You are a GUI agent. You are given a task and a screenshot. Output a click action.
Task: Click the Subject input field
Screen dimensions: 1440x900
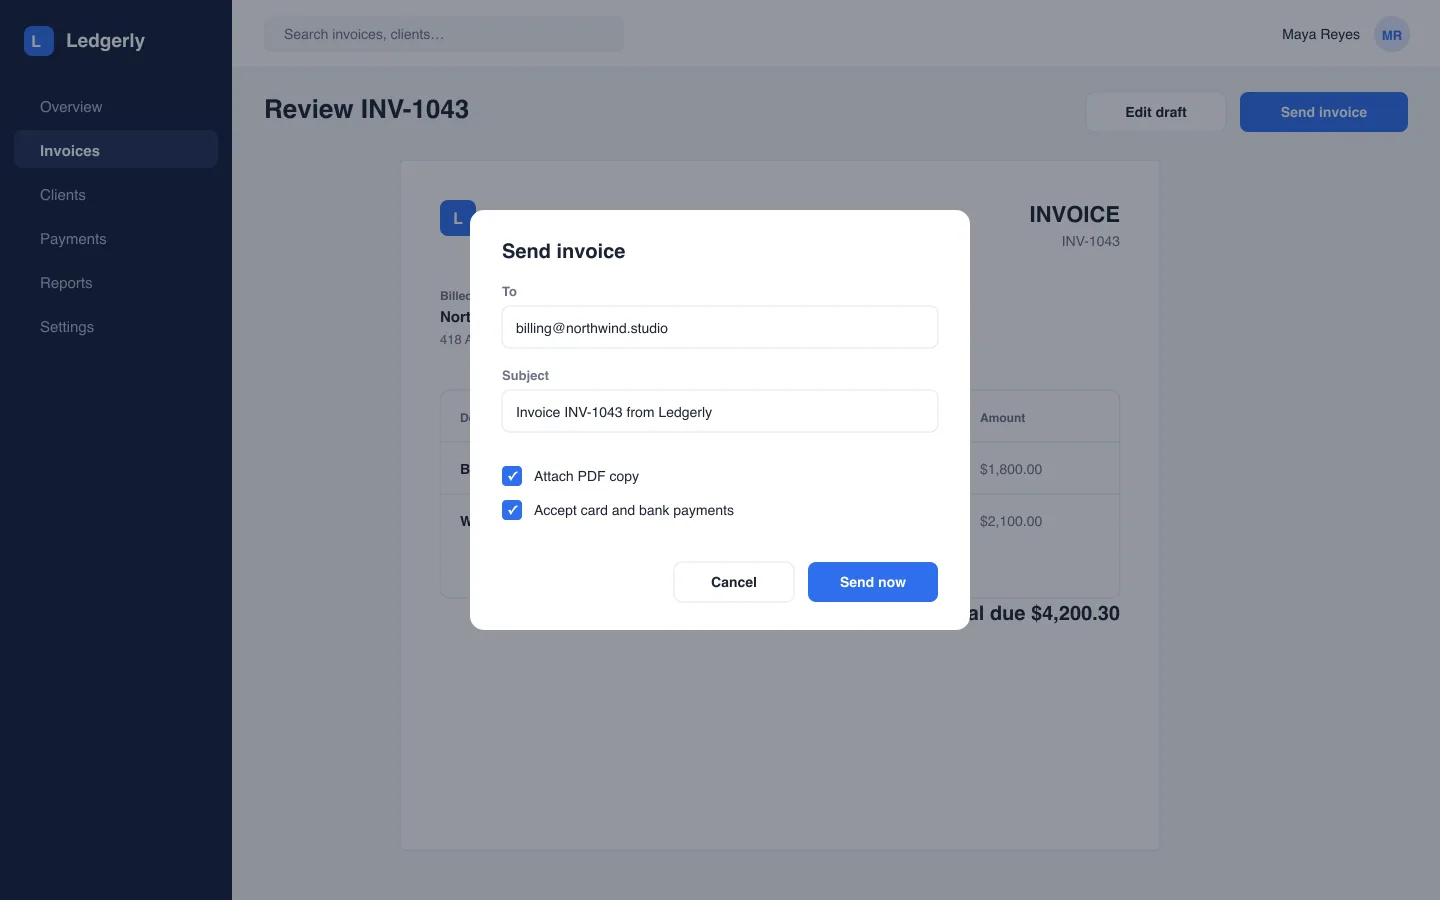720,411
